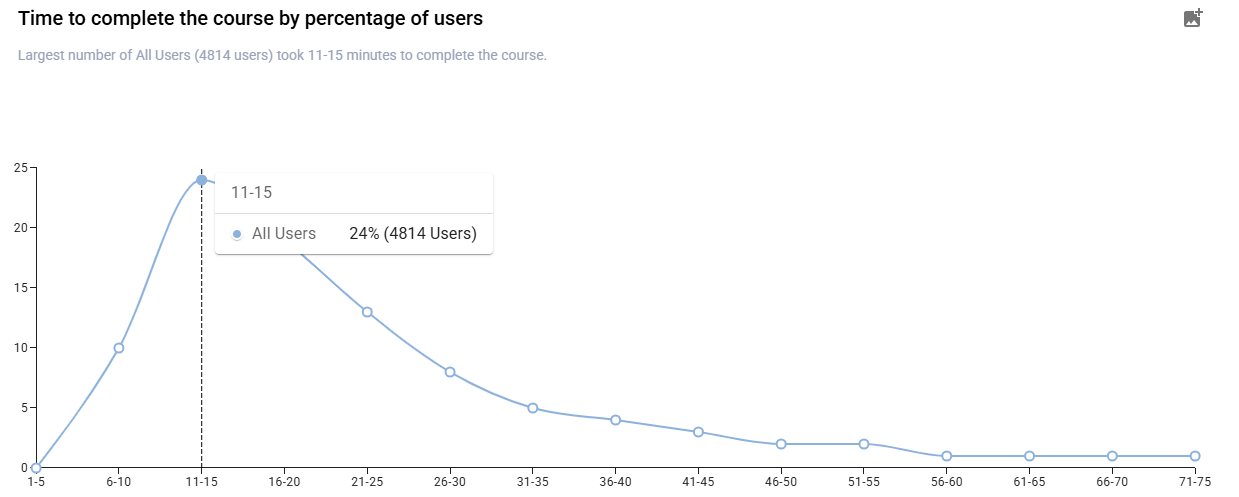Select the 31-35 minutes data point
This screenshot has height=497, width=1239.
coord(533,408)
